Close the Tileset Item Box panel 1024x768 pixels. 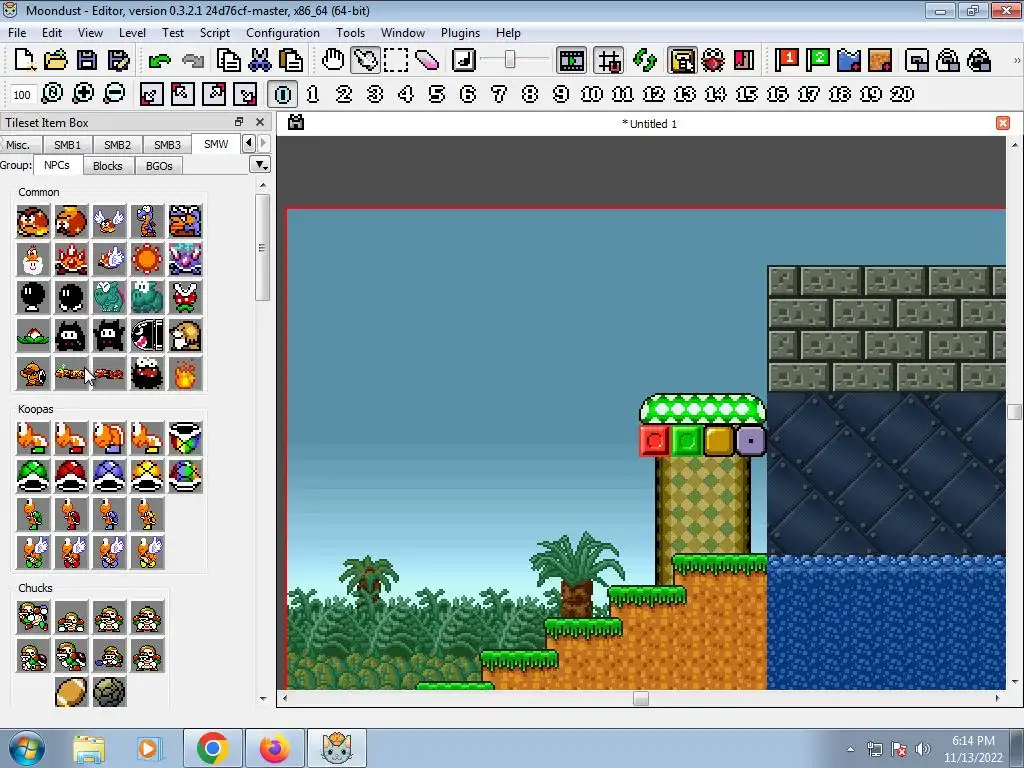260,122
